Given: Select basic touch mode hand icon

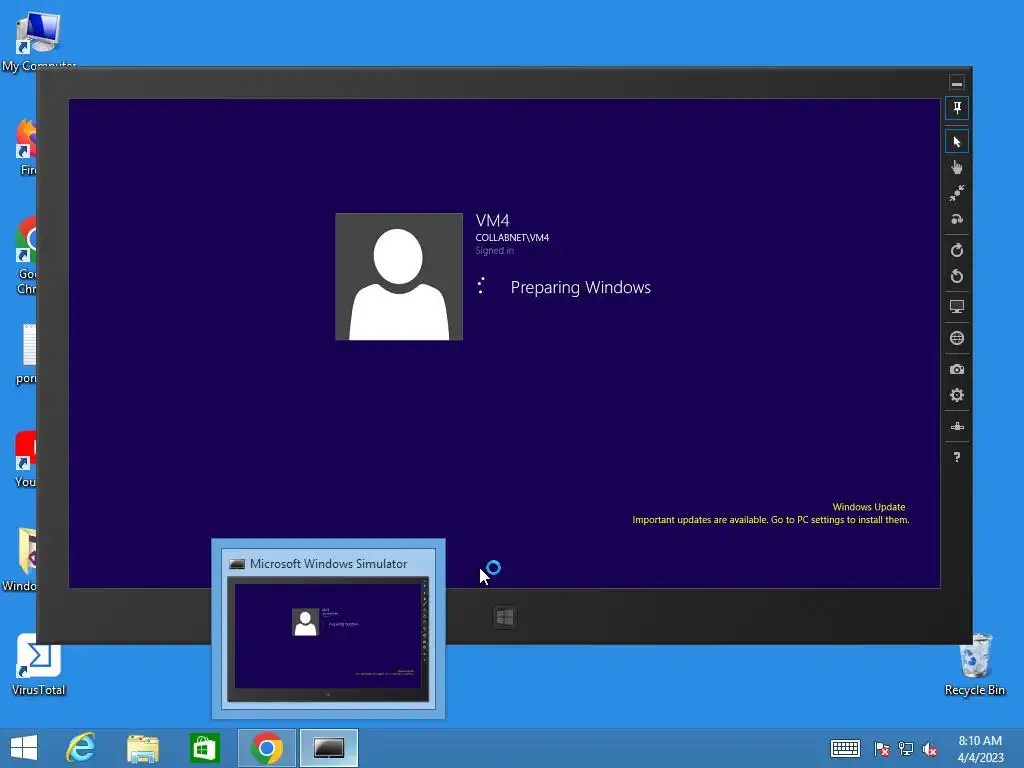Looking at the screenshot, I should pyautogui.click(x=957, y=168).
